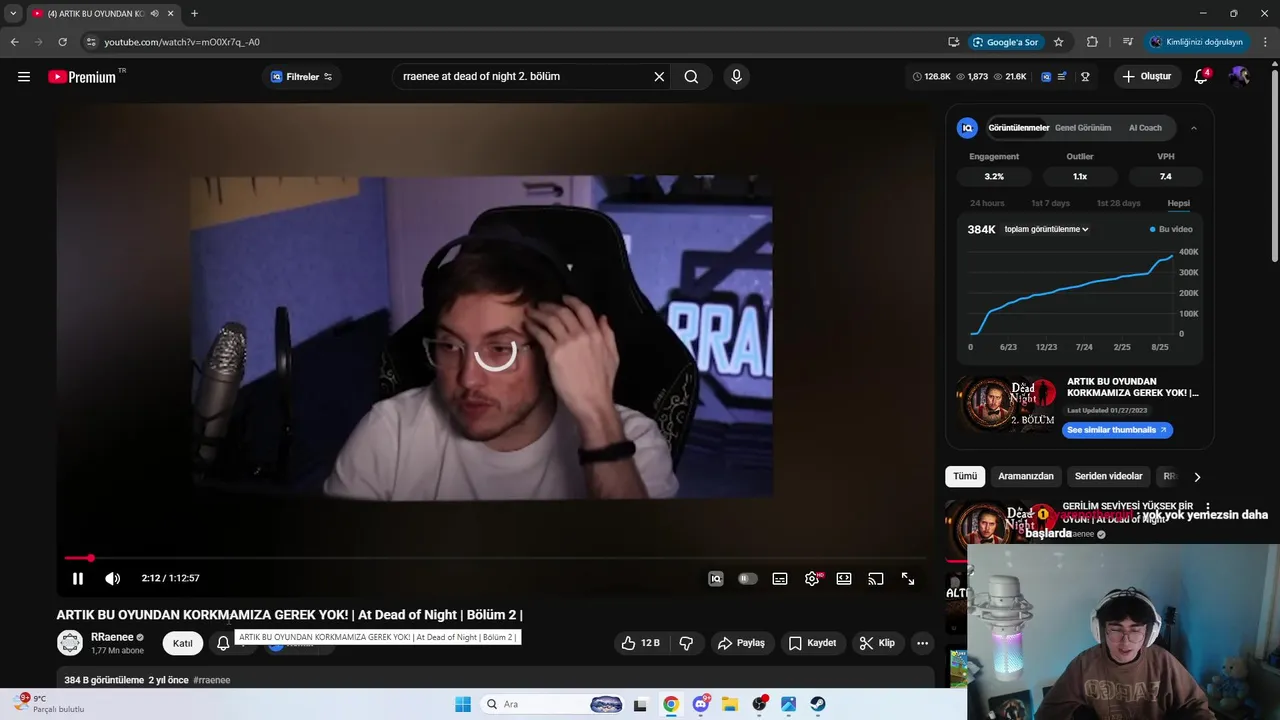Open tab search dropdown arrow
Screen dimensions: 1280x720
(x=13, y=13)
